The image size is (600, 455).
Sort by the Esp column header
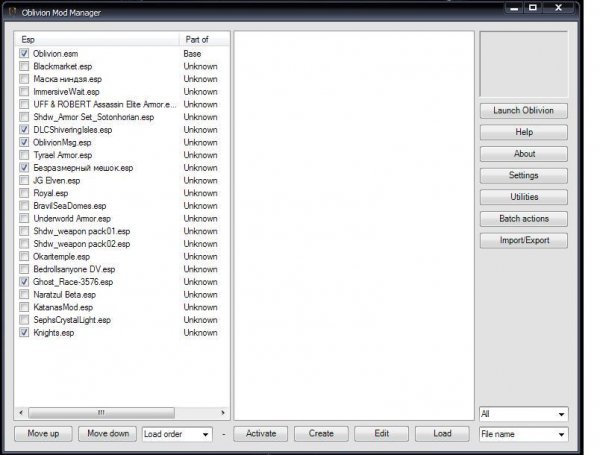coord(97,39)
